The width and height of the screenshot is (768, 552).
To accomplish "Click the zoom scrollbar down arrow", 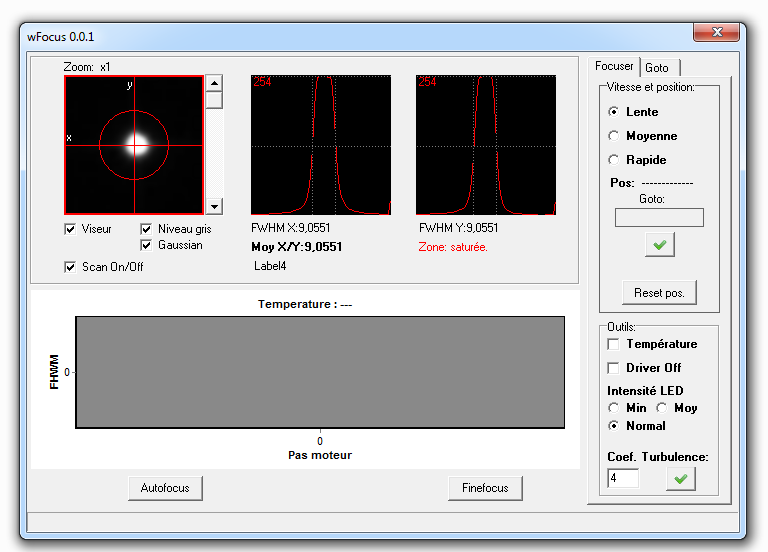I will [x=214, y=206].
